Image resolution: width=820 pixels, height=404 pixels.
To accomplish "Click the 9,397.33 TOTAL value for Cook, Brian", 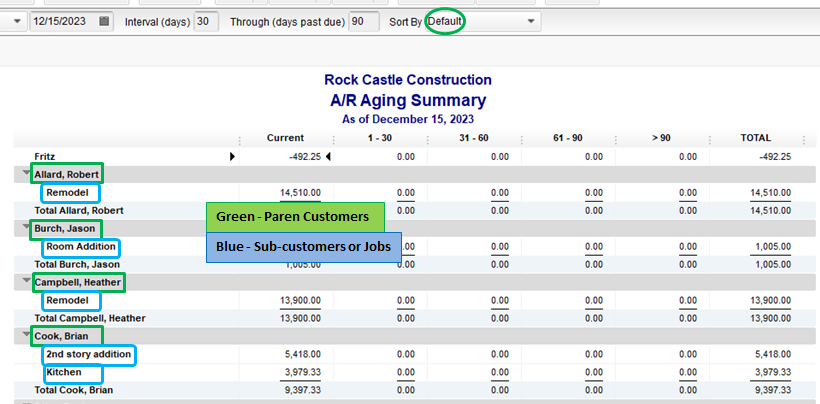I will point(773,390).
